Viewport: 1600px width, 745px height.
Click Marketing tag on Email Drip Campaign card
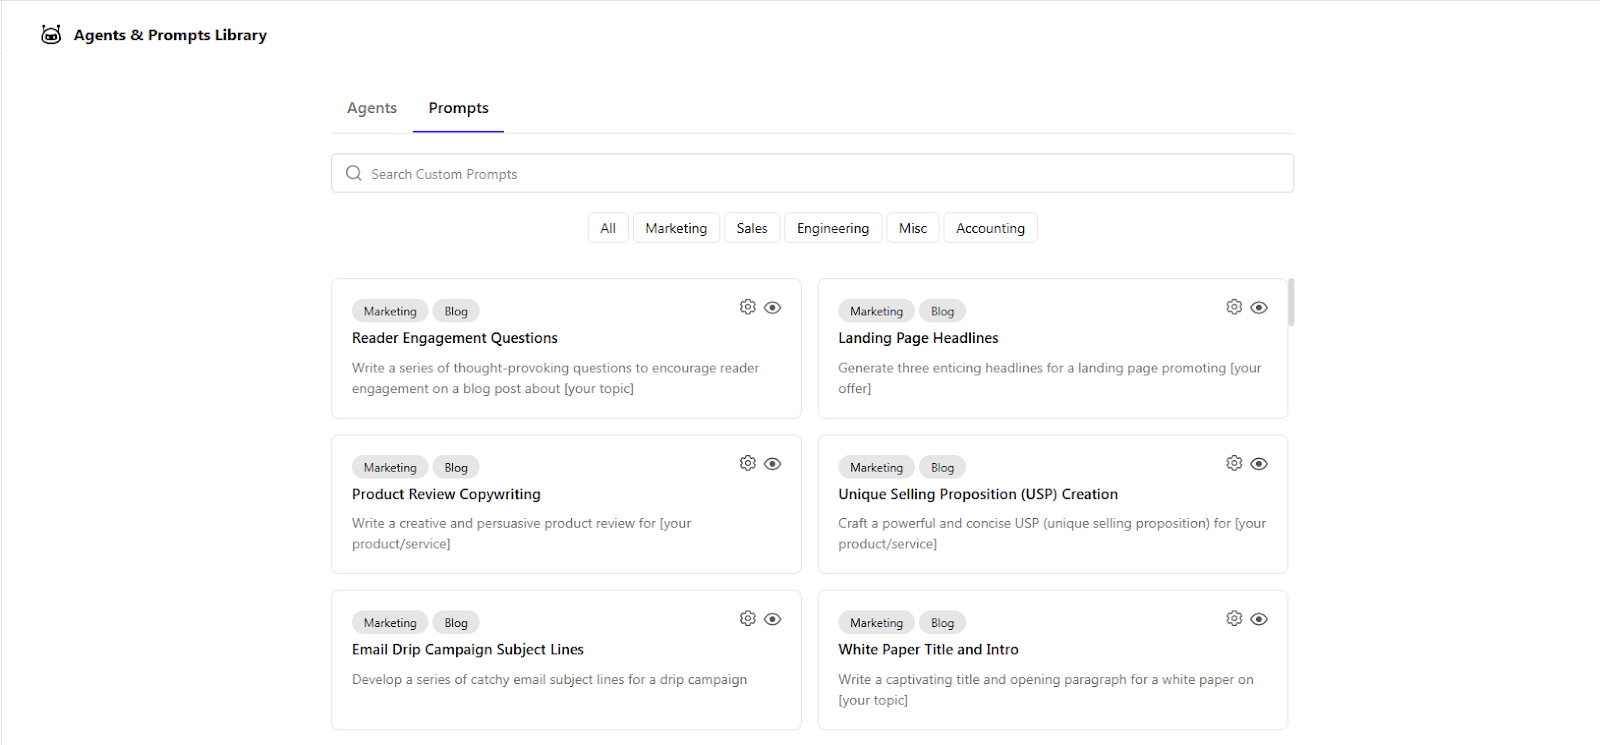click(x=390, y=622)
